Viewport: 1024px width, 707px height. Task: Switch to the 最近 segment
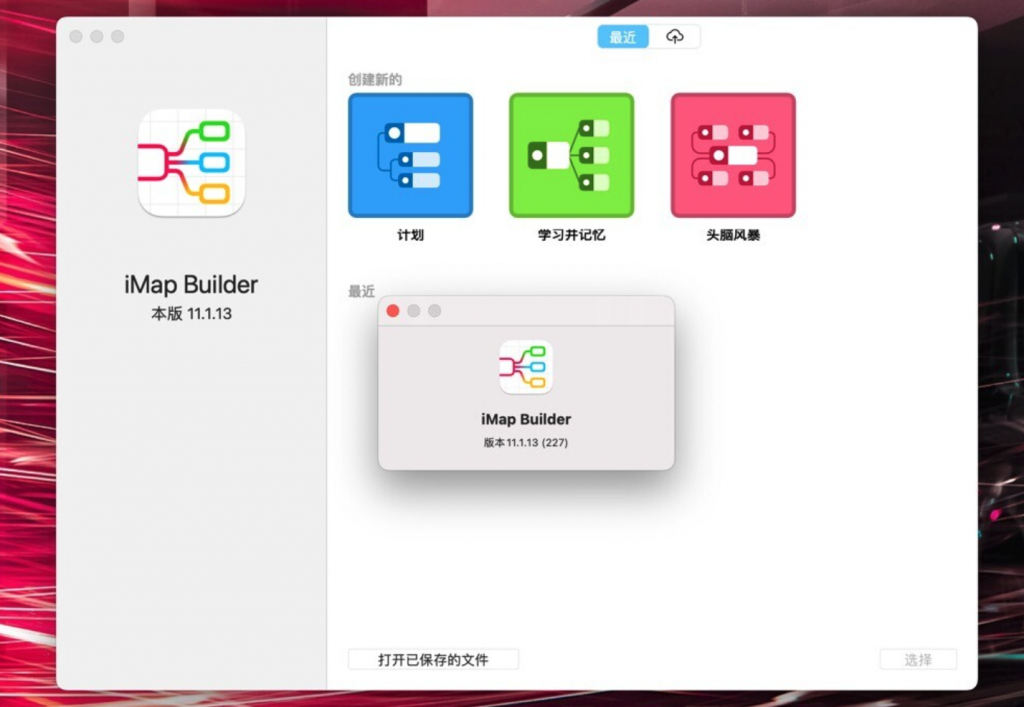pos(622,36)
